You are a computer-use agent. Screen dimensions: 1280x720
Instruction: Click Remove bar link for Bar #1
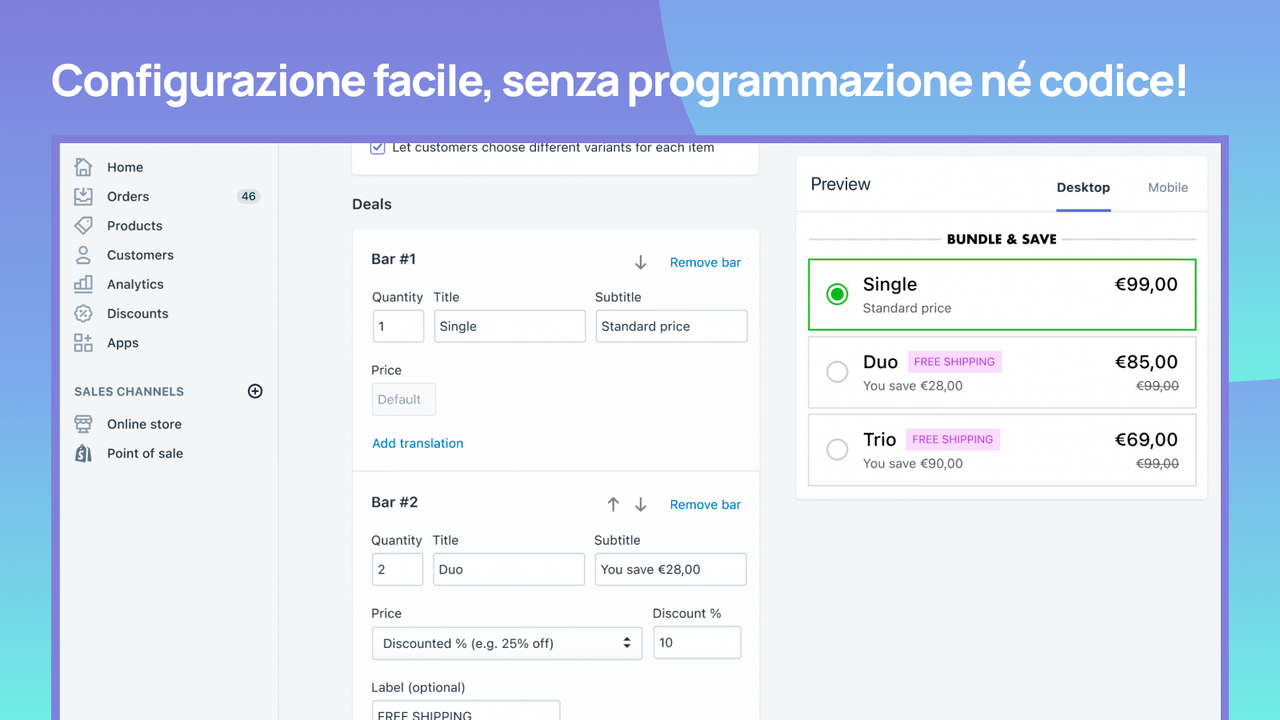click(705, 262)
